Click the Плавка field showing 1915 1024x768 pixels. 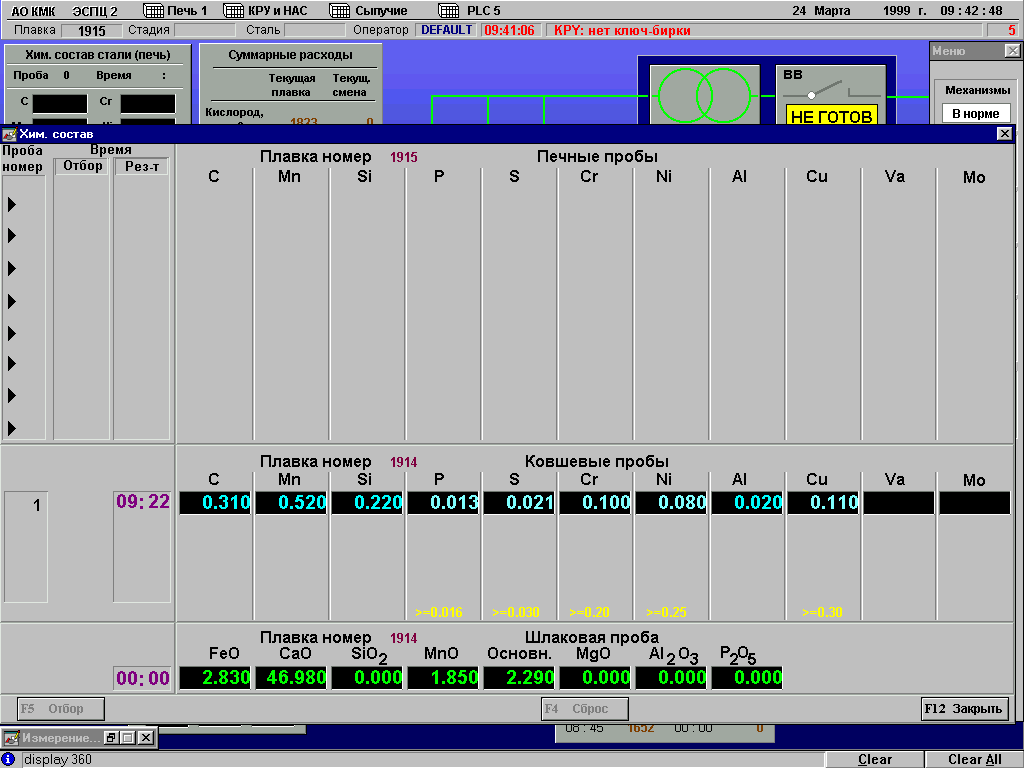point(91,31)
